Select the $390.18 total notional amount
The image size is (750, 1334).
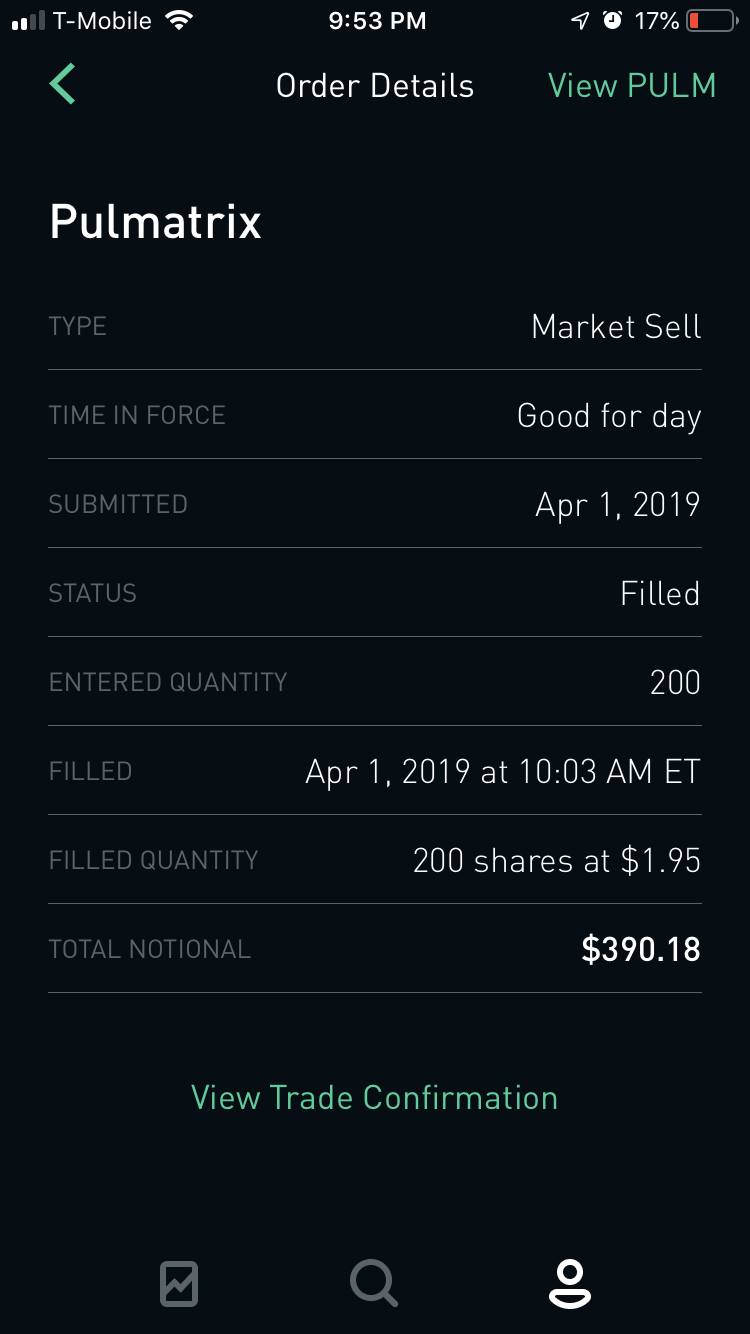point(641,949)
